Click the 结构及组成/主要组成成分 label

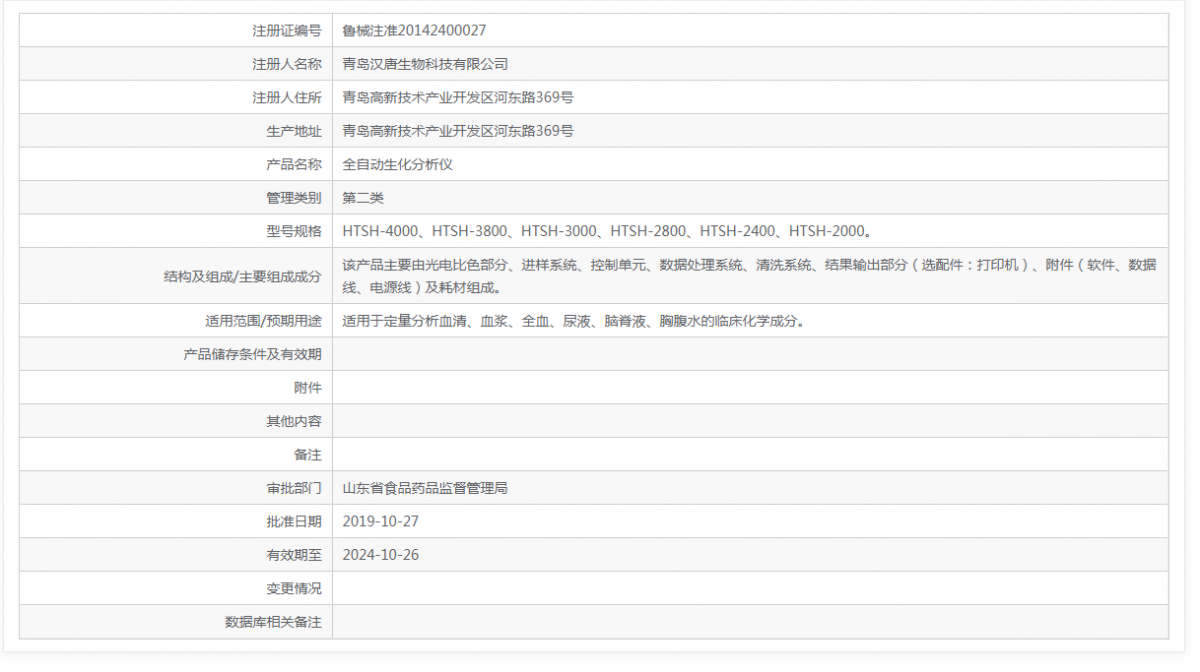[243, 276]
